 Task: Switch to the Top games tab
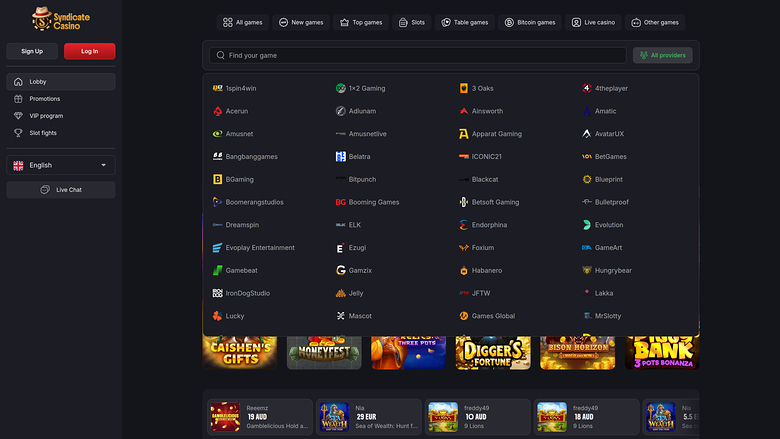click(361, 22)
